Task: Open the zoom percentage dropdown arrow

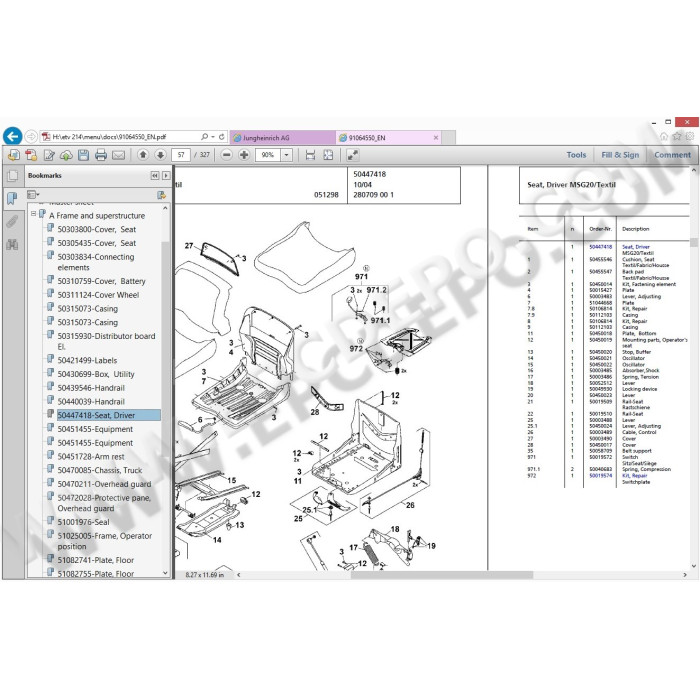Action: (x=286, y=155)
